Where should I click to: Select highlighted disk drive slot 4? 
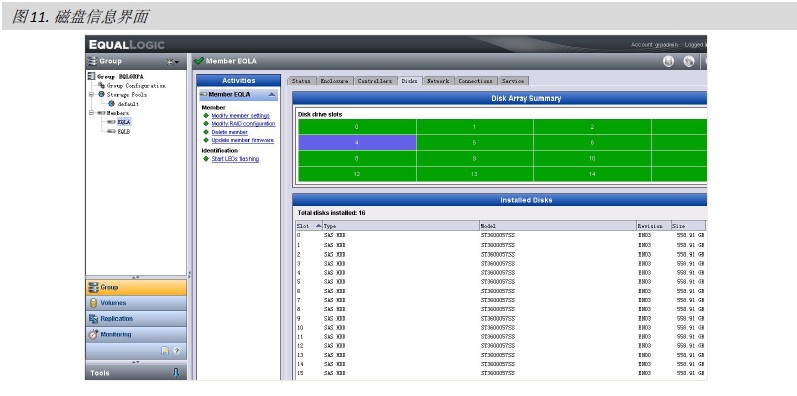tap(357, 143)
